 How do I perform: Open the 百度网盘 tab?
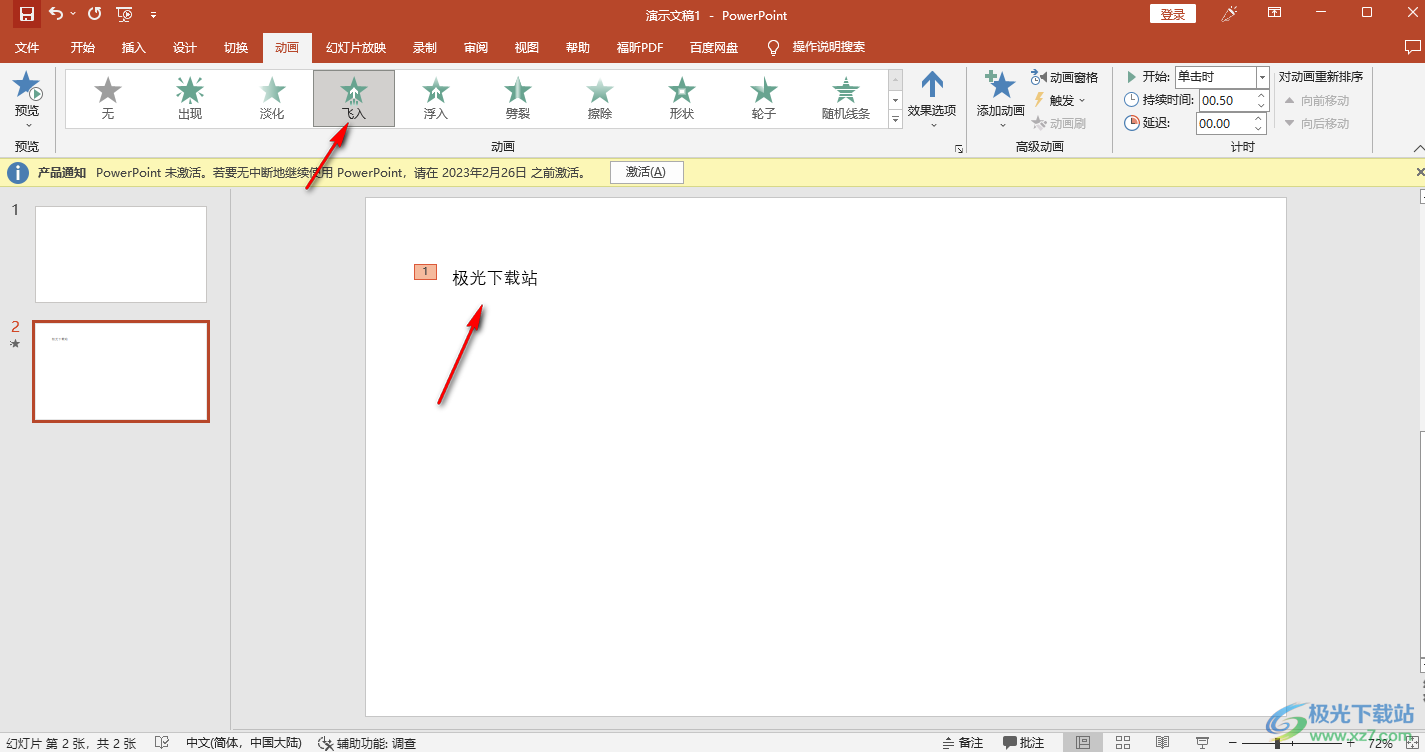tap(714, 47)
